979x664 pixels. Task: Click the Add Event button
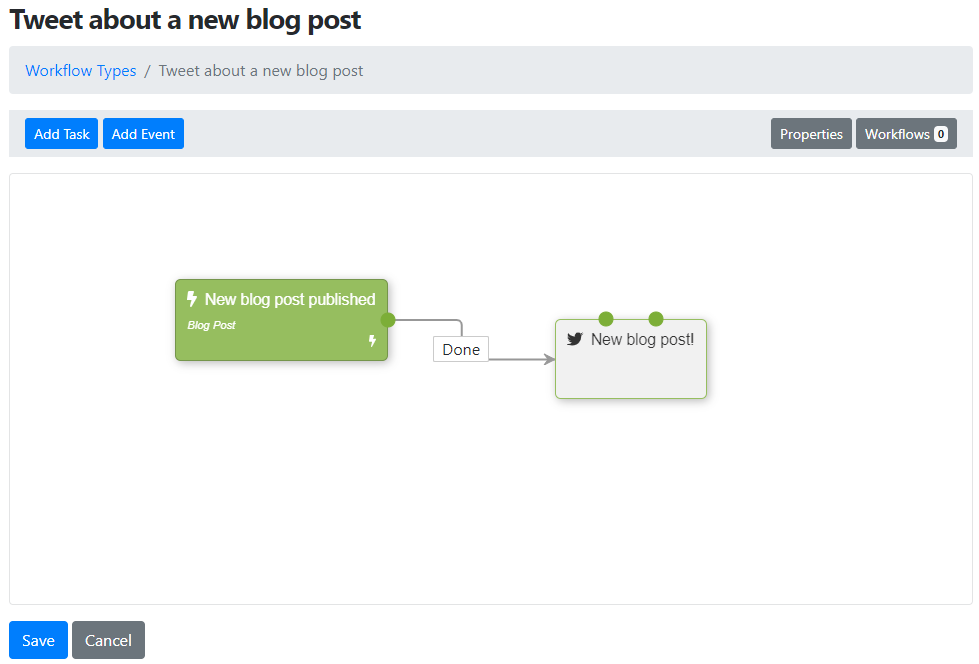pos(143,134)
